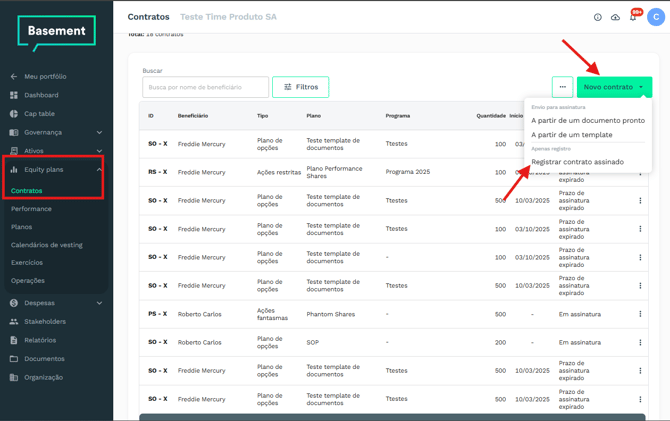The height and width of the screenshot is (421, 670).
Task: Click quantity '200' cell
Action: (x=500, y=342)
